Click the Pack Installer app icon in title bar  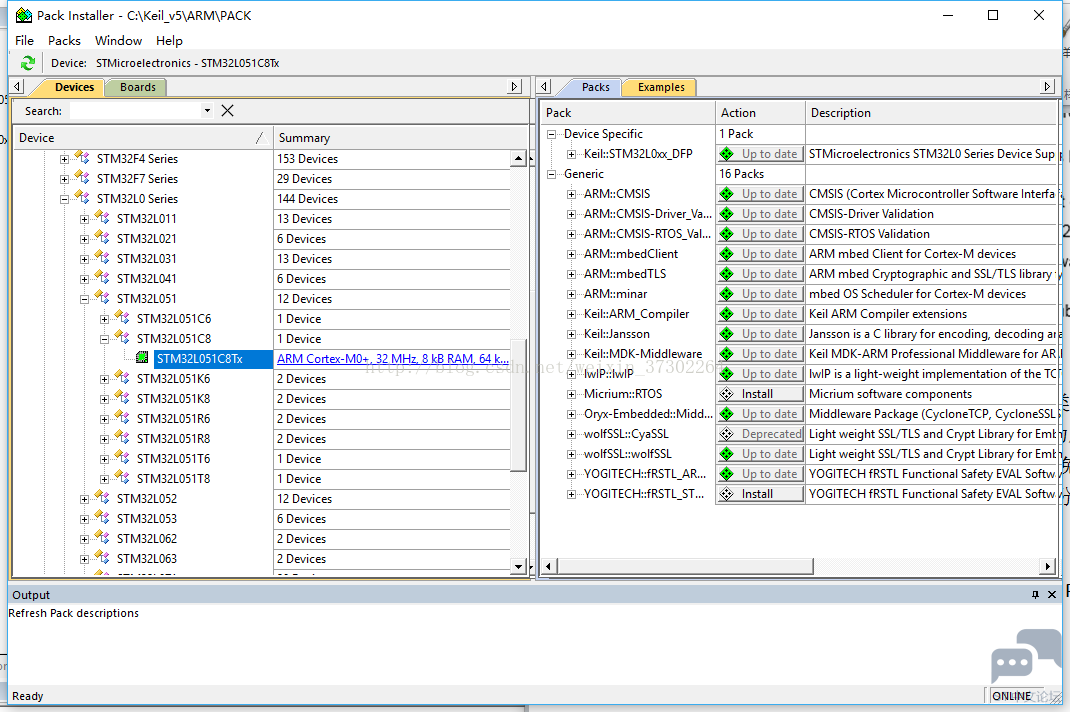pos(24,15)
